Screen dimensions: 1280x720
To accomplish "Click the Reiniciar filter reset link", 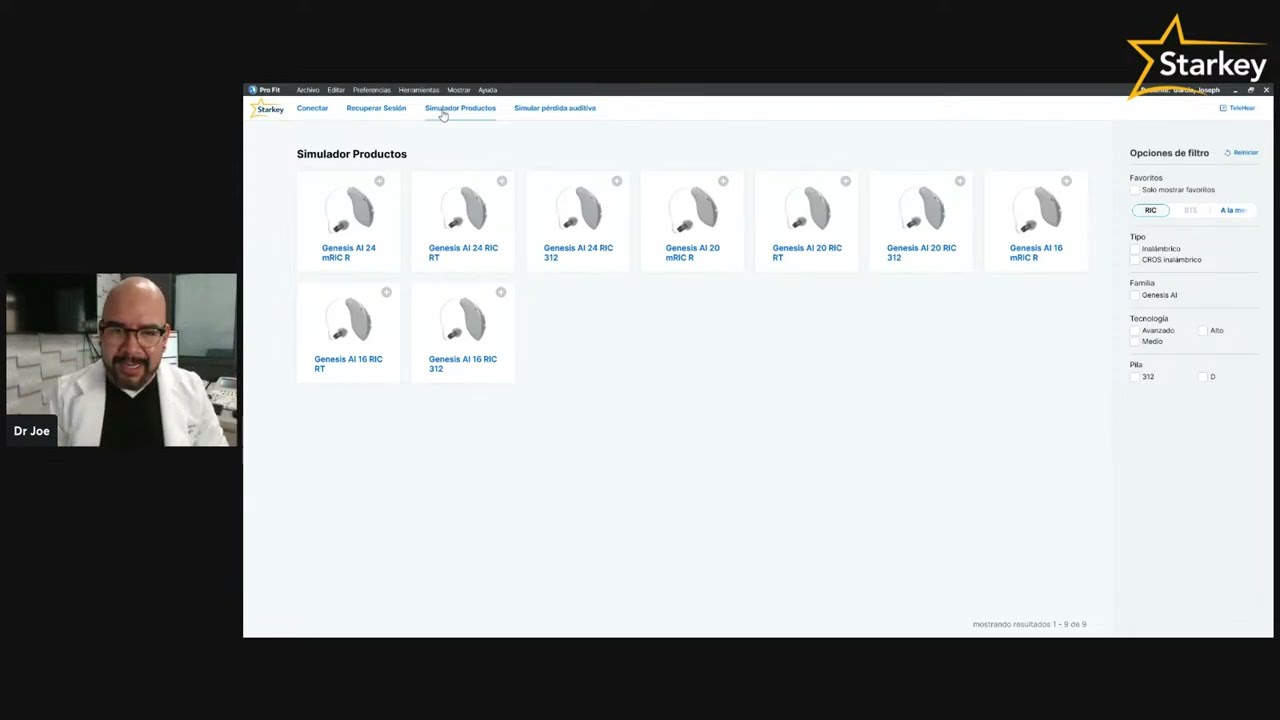I will 1241,153.
